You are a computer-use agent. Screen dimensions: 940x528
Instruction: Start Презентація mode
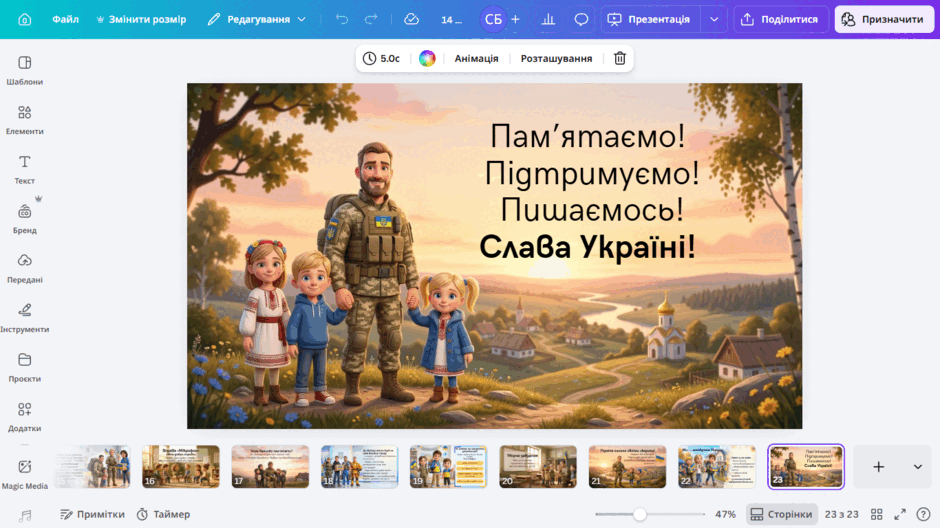coord(650,19)
